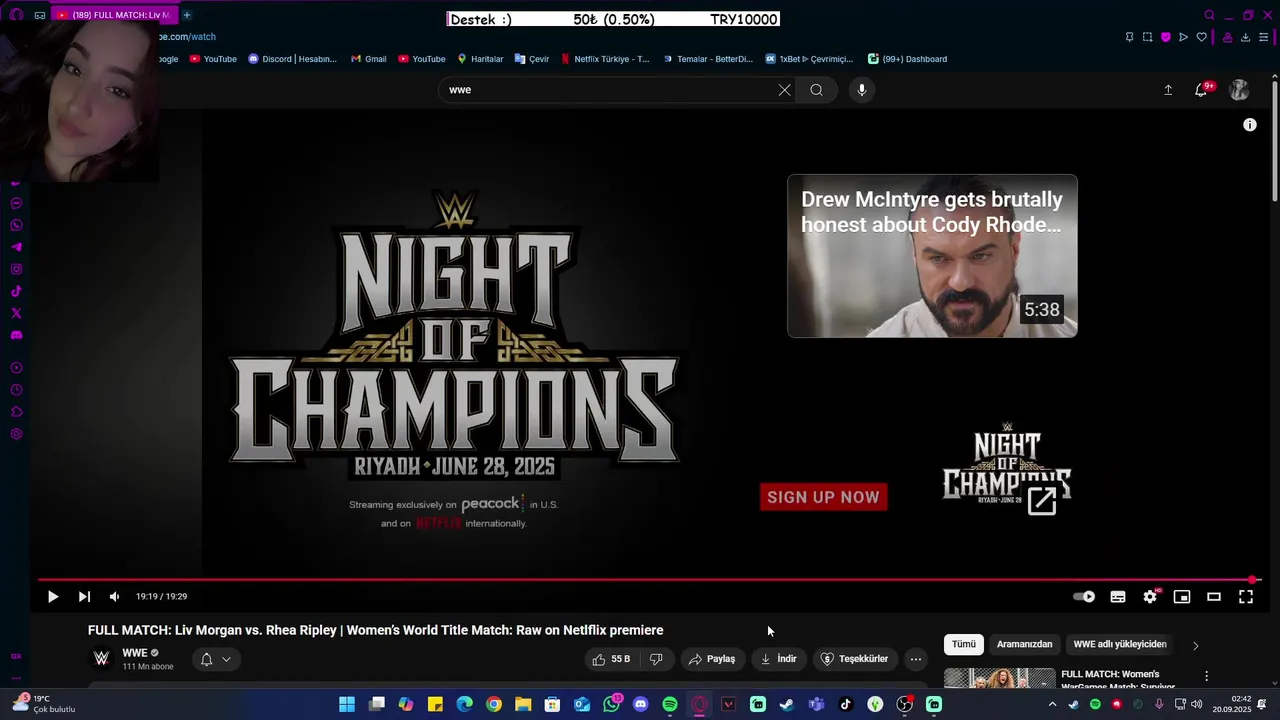Toggle autoplay switch
Viewport: 1280px width, 720px height.
[1084, 597]
